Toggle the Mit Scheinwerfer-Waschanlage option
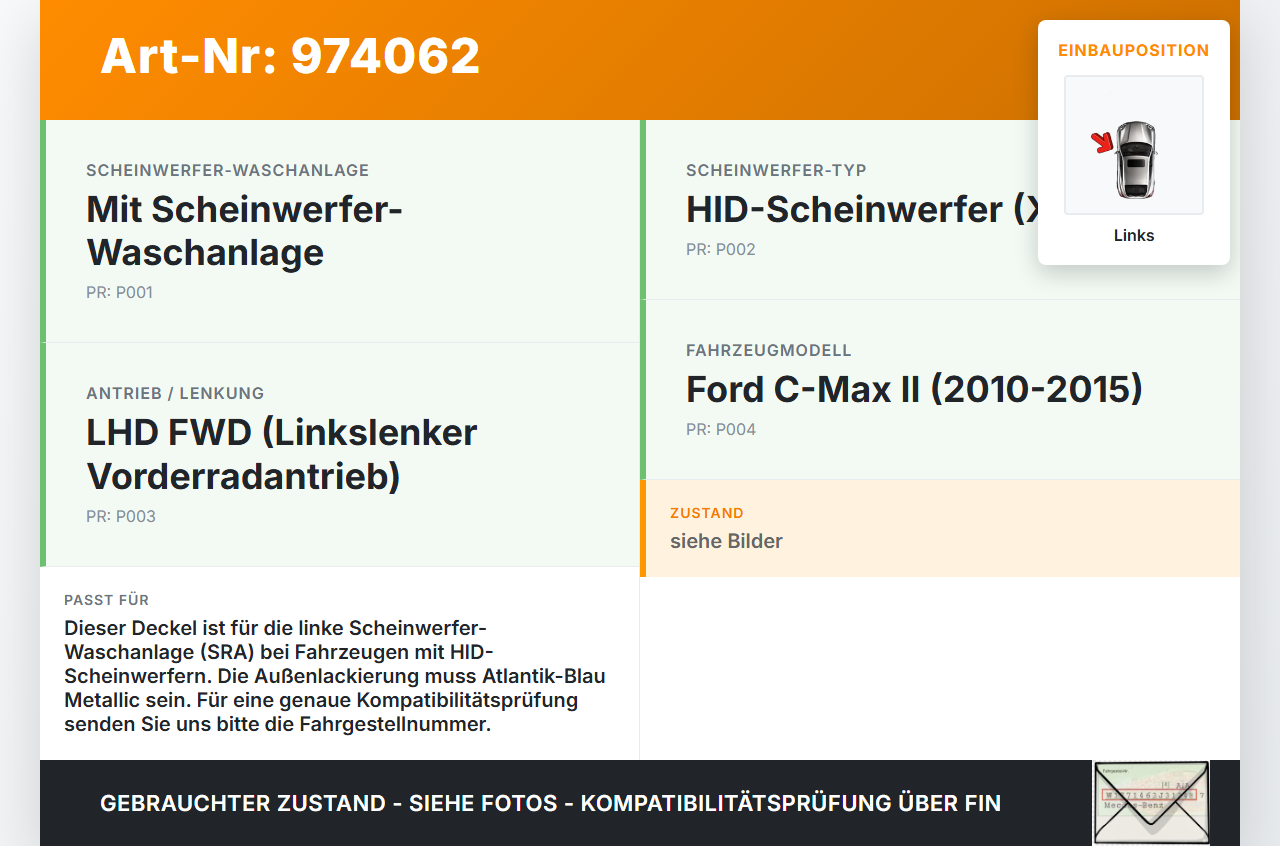Screen dimensions: 1280x846 pyautogui.click(x=245, y=231)
